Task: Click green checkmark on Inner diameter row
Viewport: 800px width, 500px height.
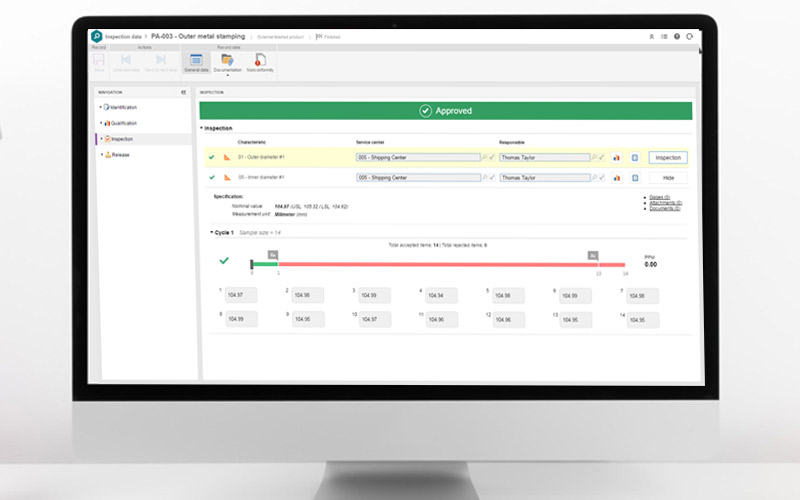Action: tap(211, 177)
